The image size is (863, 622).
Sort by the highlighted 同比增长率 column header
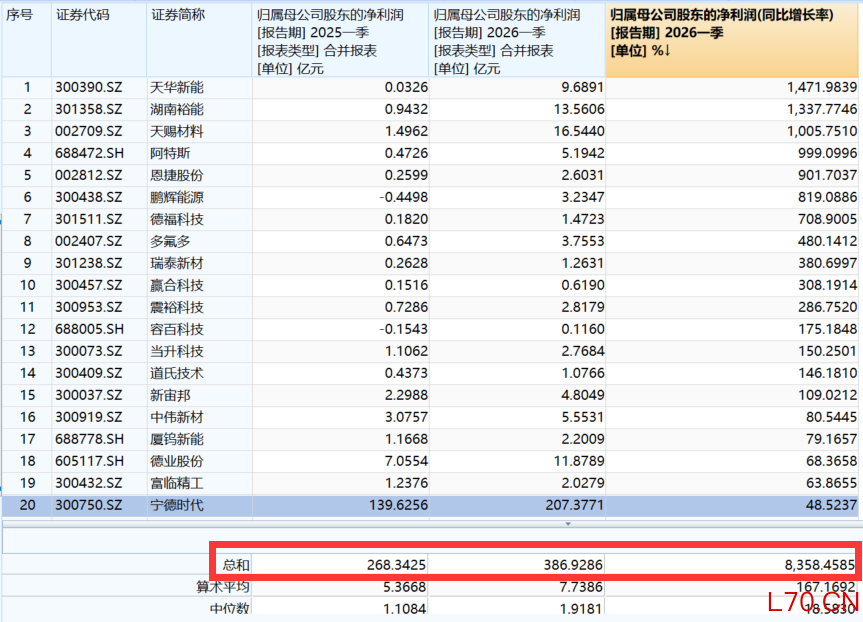point(732,40)
